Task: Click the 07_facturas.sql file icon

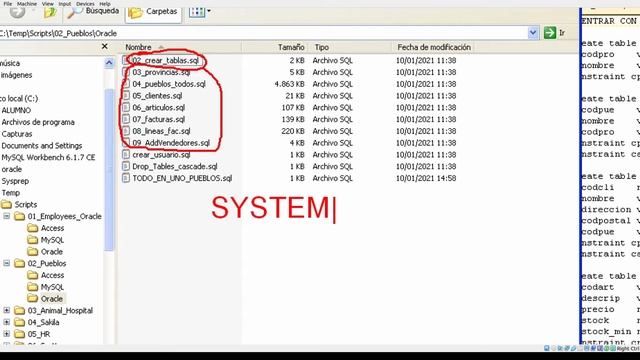Action: pyautogui.click(x=126, y=120)
